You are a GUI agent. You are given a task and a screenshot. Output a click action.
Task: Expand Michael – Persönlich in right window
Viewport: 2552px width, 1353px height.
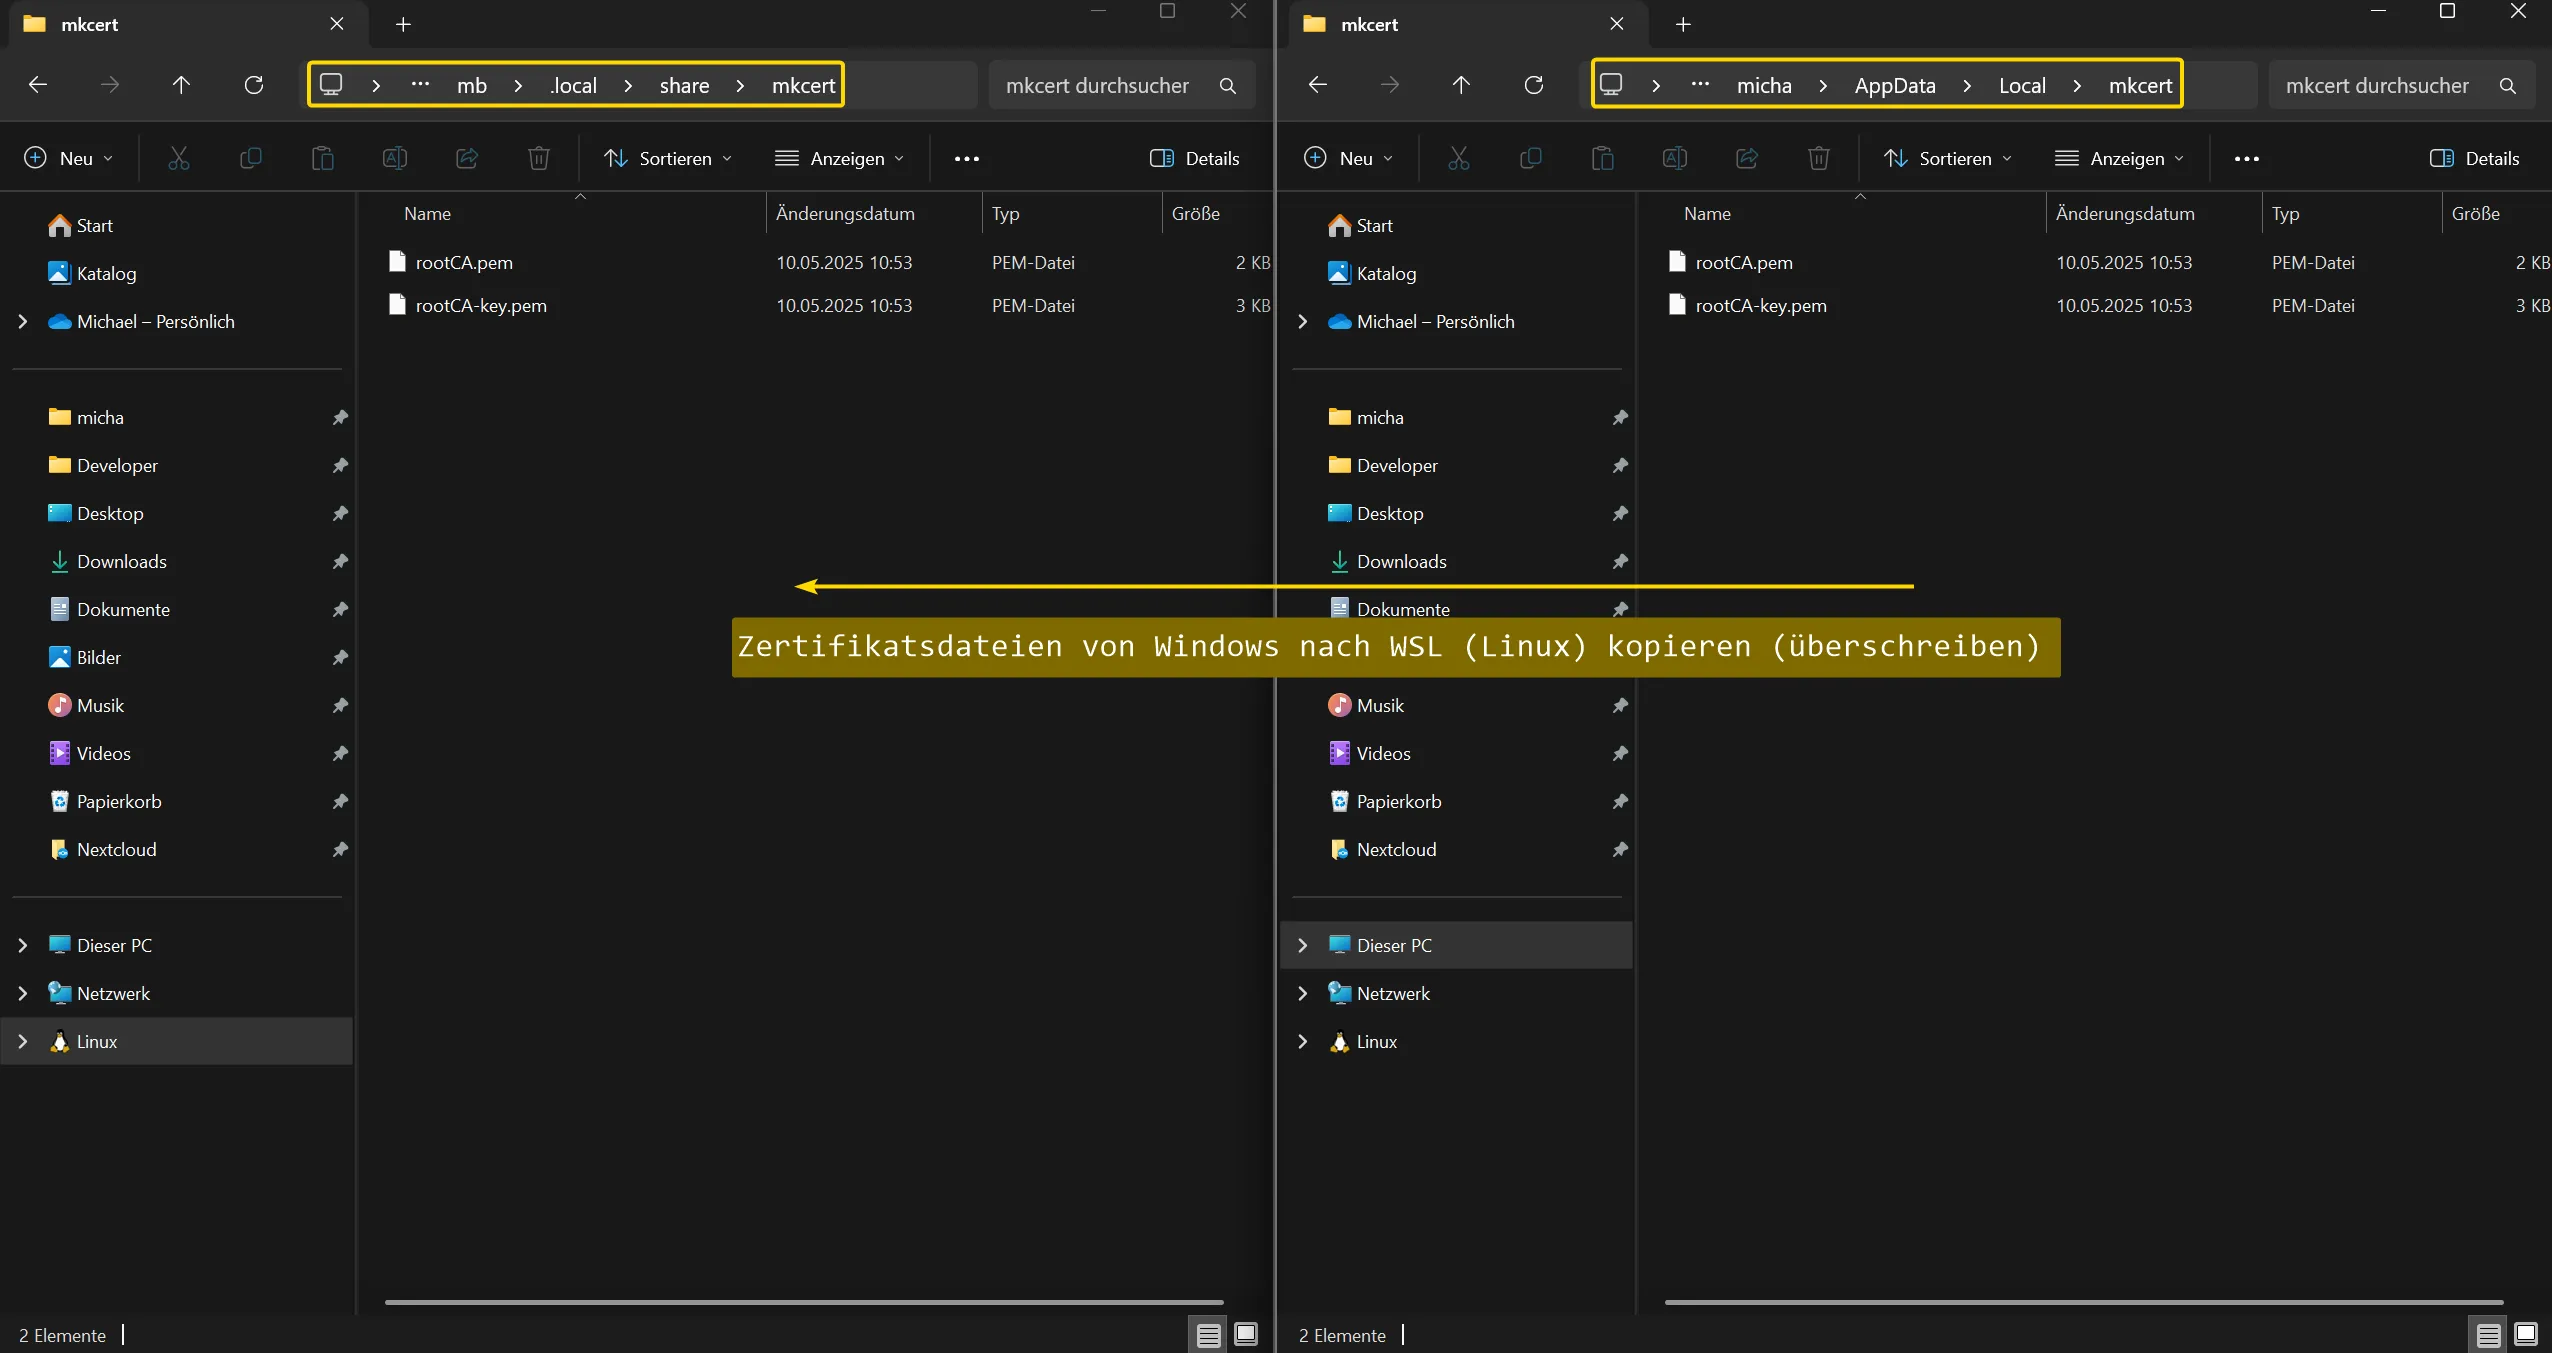coord(1303,321)
